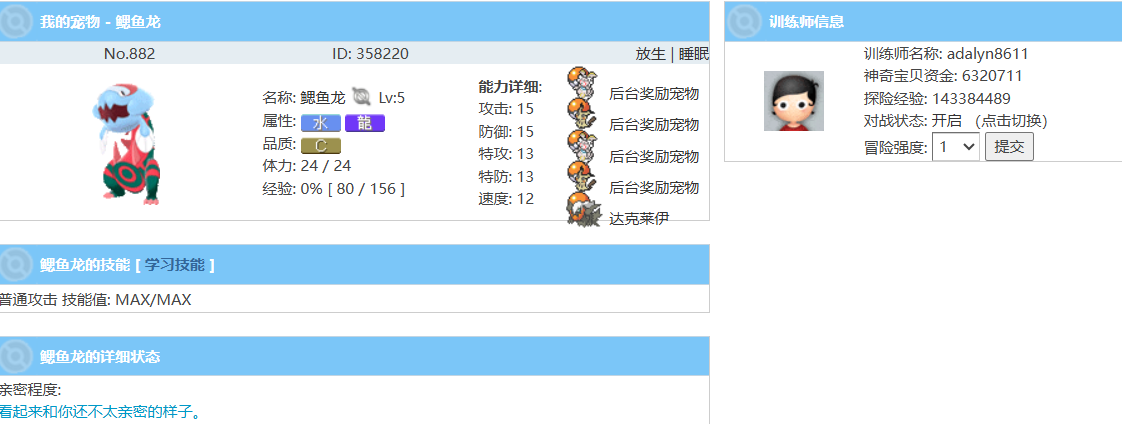Image resolution: width=1122 pixels, height=424 pixels.
Task: Select the fourth 后台奖励宠物 party icon
Action: coord(582,179)
